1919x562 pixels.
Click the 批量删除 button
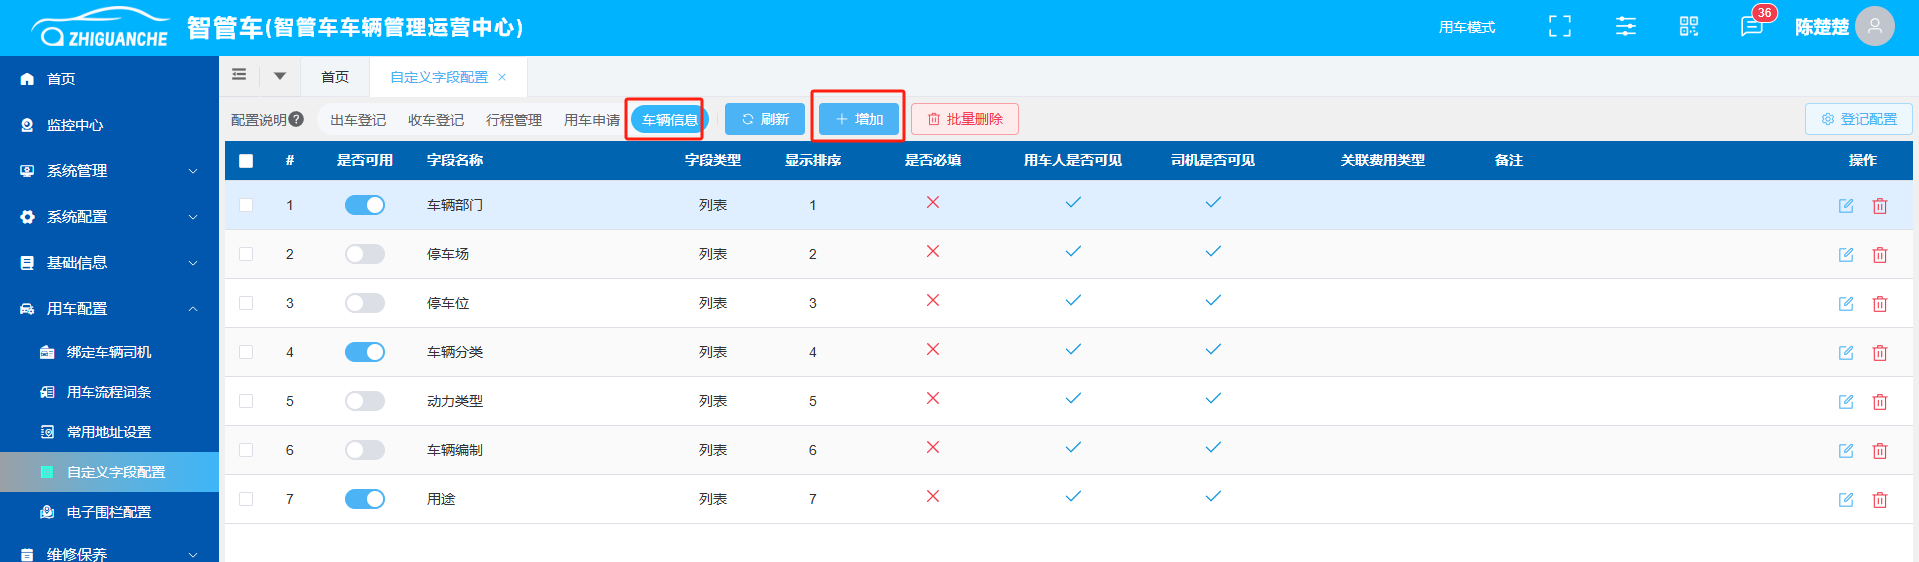(965, 120)
